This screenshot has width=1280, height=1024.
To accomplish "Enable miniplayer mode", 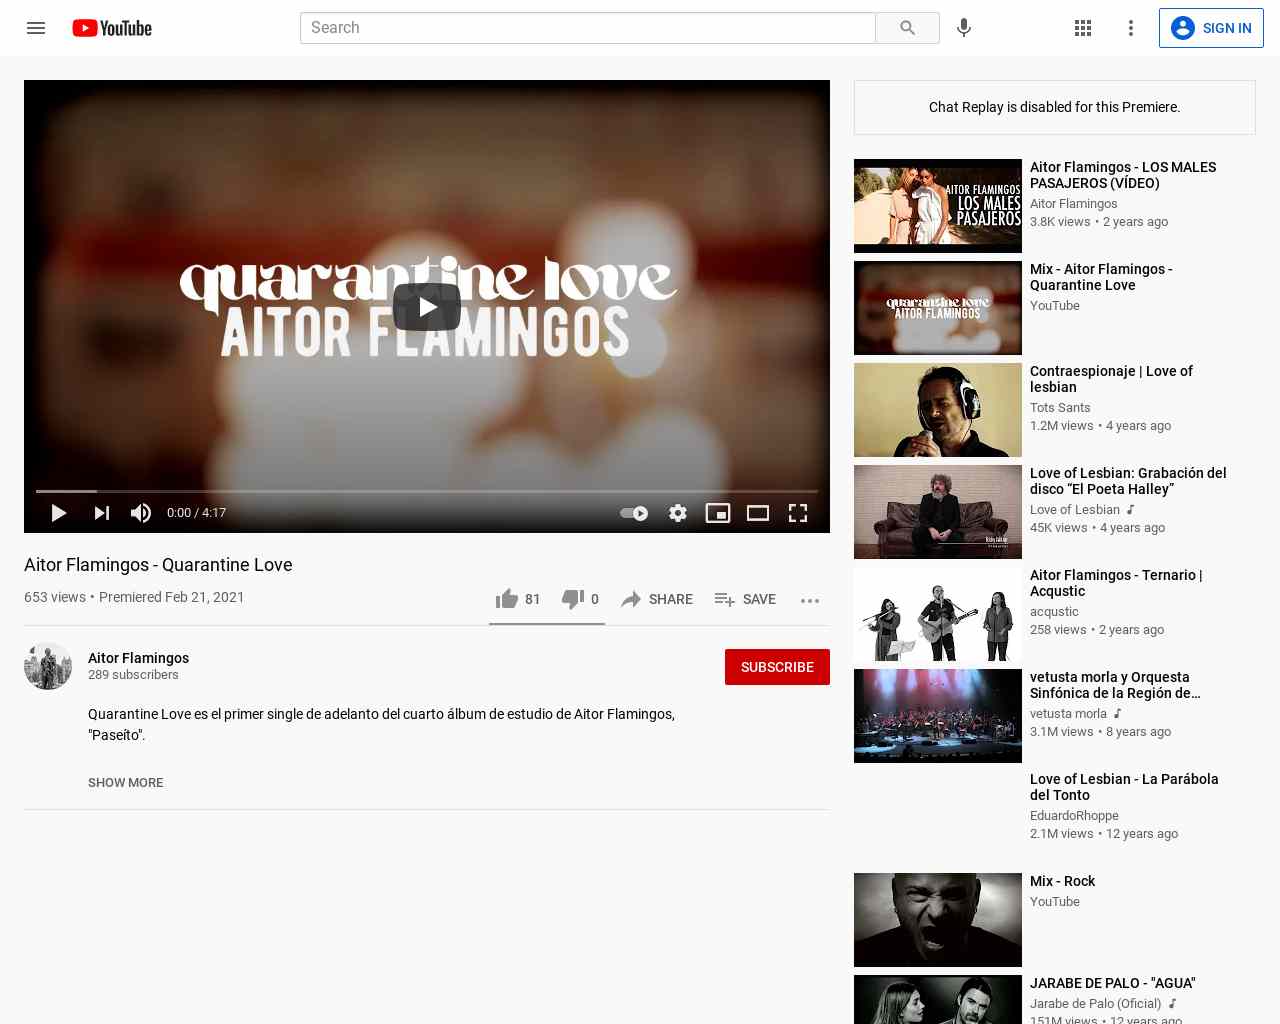I will 718,513.
